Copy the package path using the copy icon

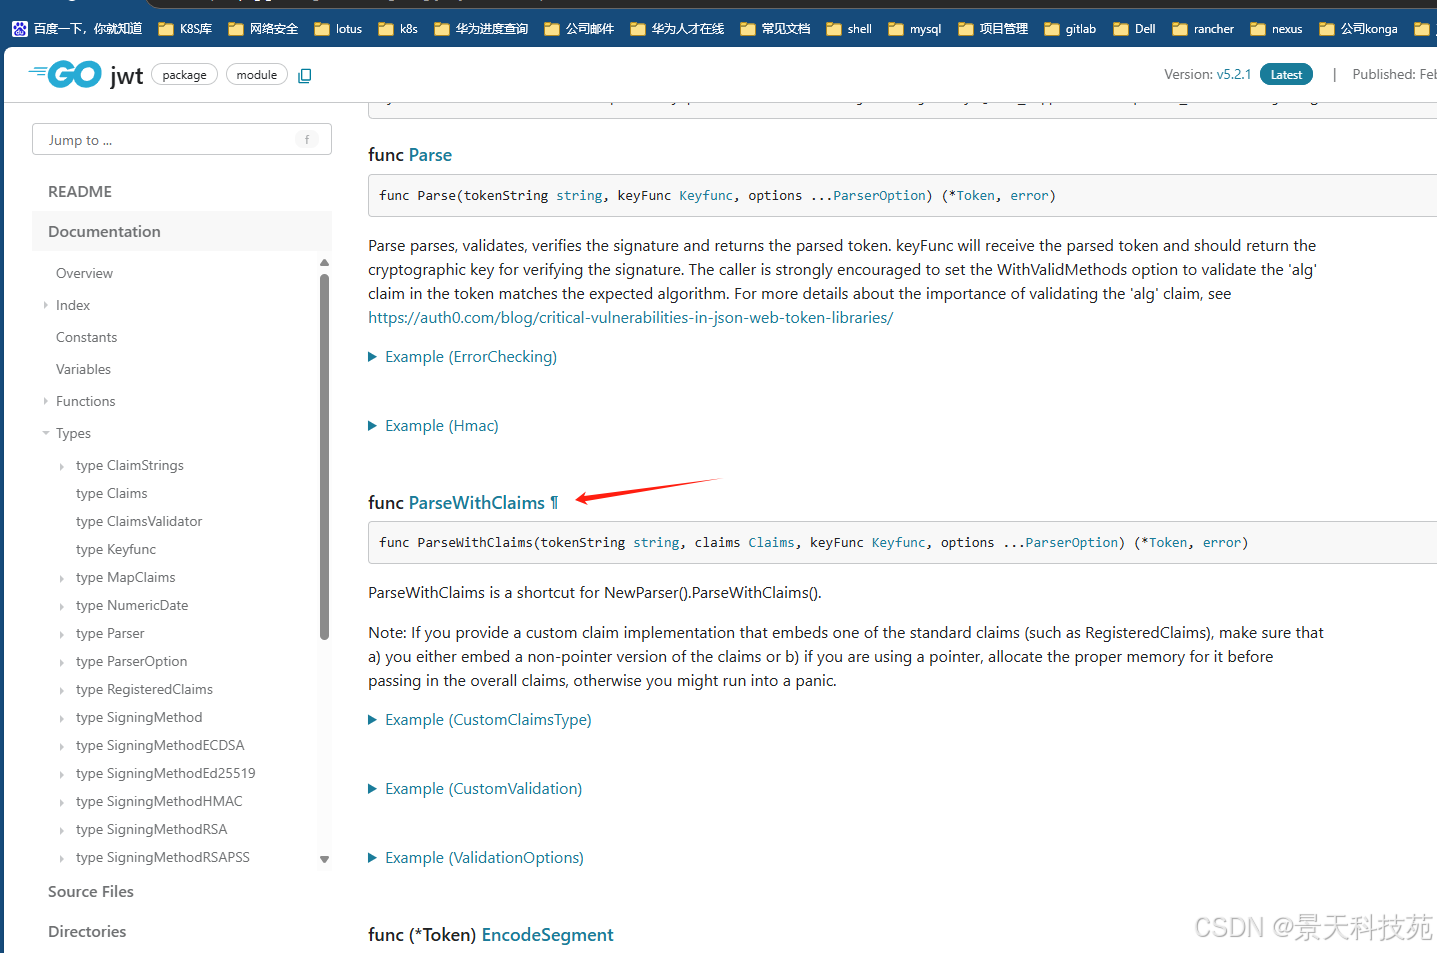305,75
